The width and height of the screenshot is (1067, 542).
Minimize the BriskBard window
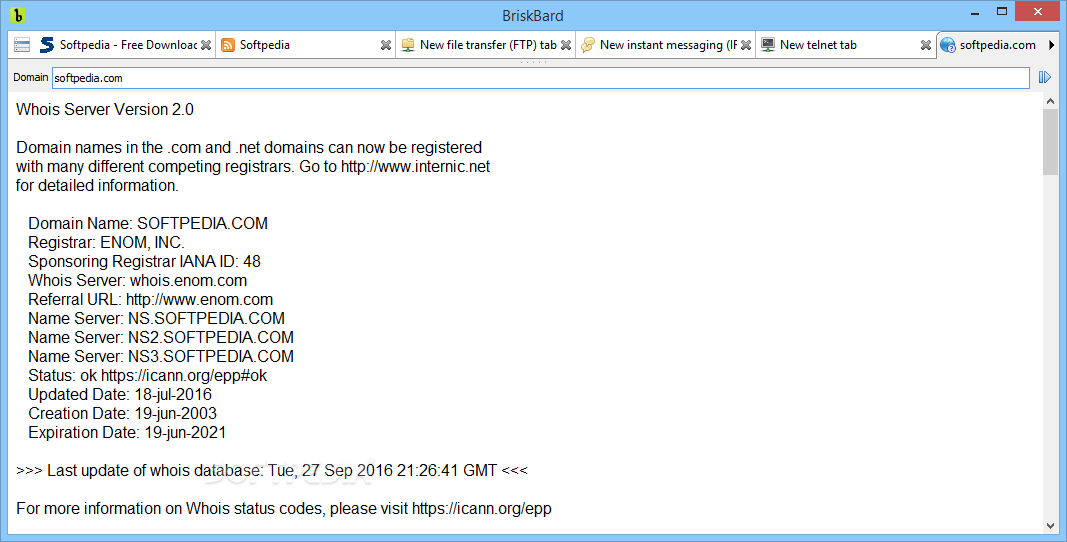point(974,13)
